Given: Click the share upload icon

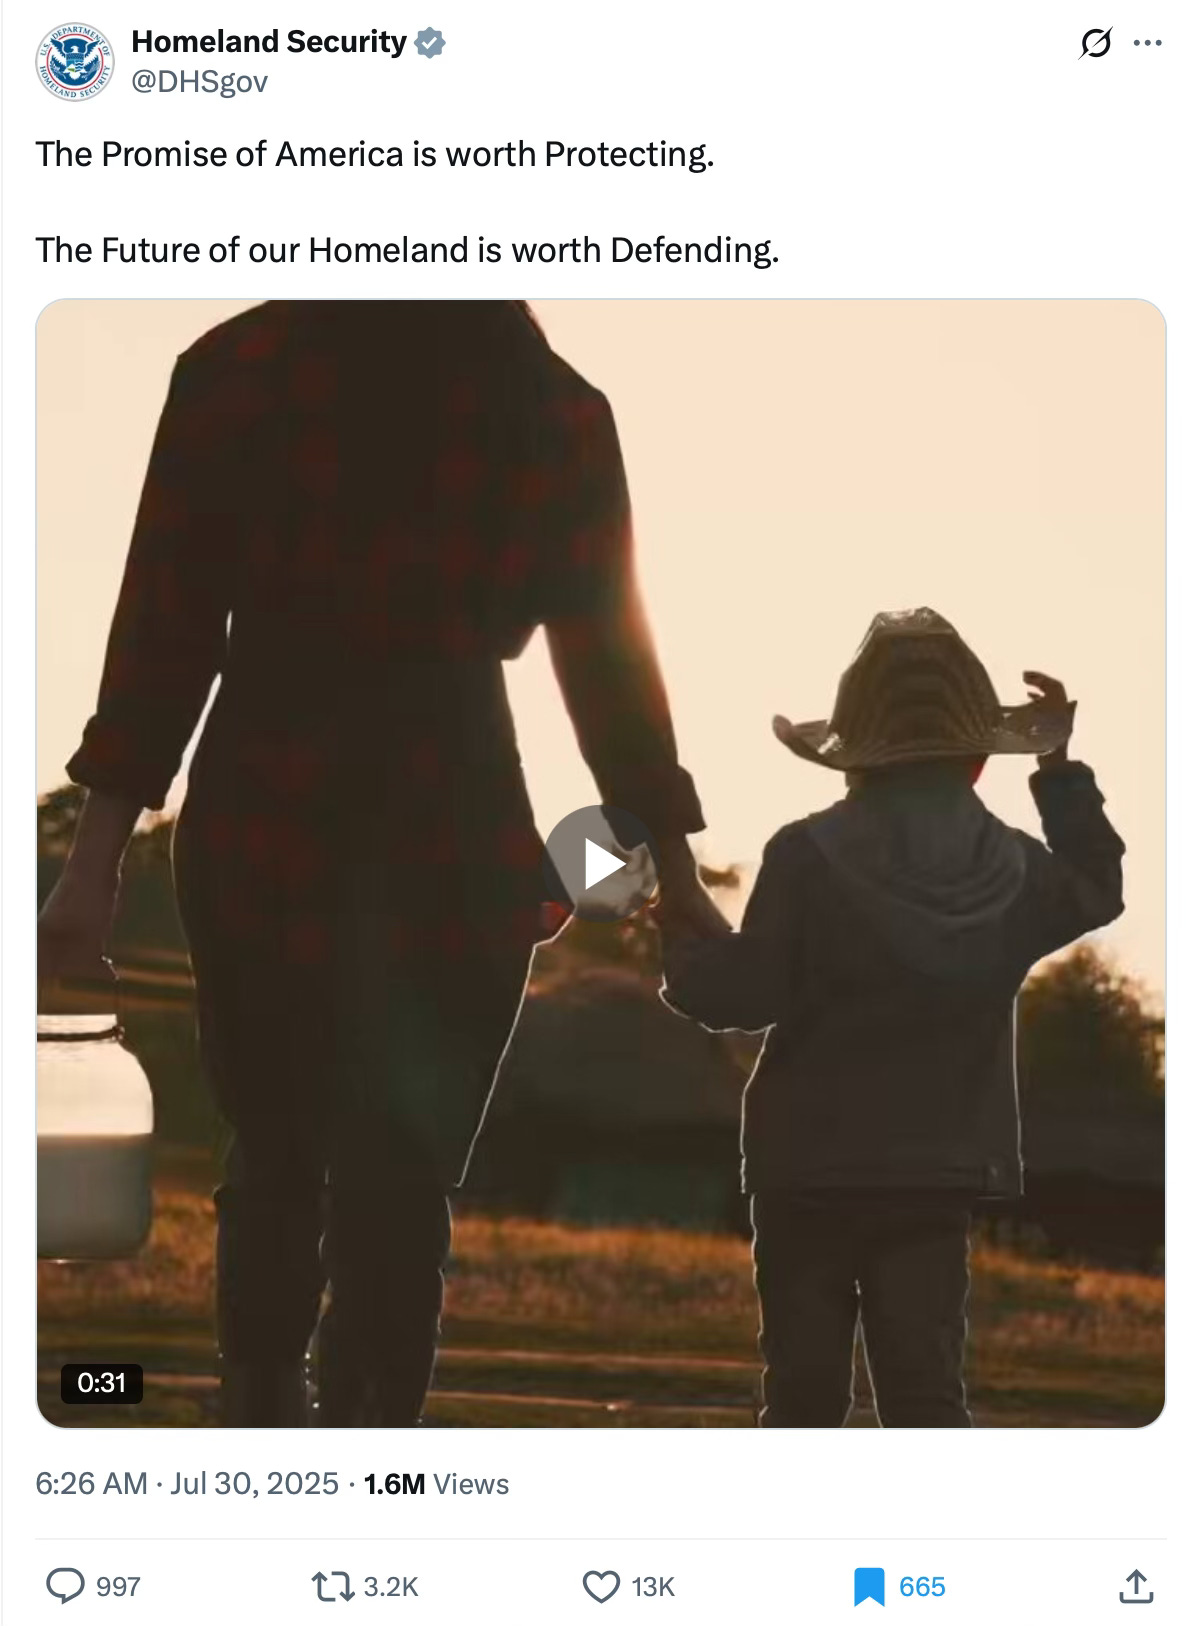Looking at the screenshot, I should [1133, 1585].
